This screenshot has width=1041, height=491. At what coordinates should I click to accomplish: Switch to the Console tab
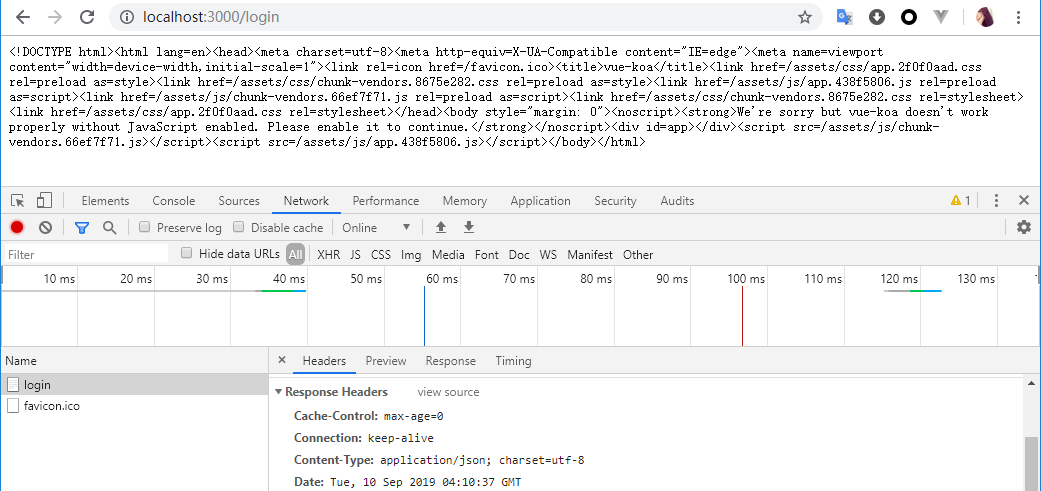click(x=173, y=201)
